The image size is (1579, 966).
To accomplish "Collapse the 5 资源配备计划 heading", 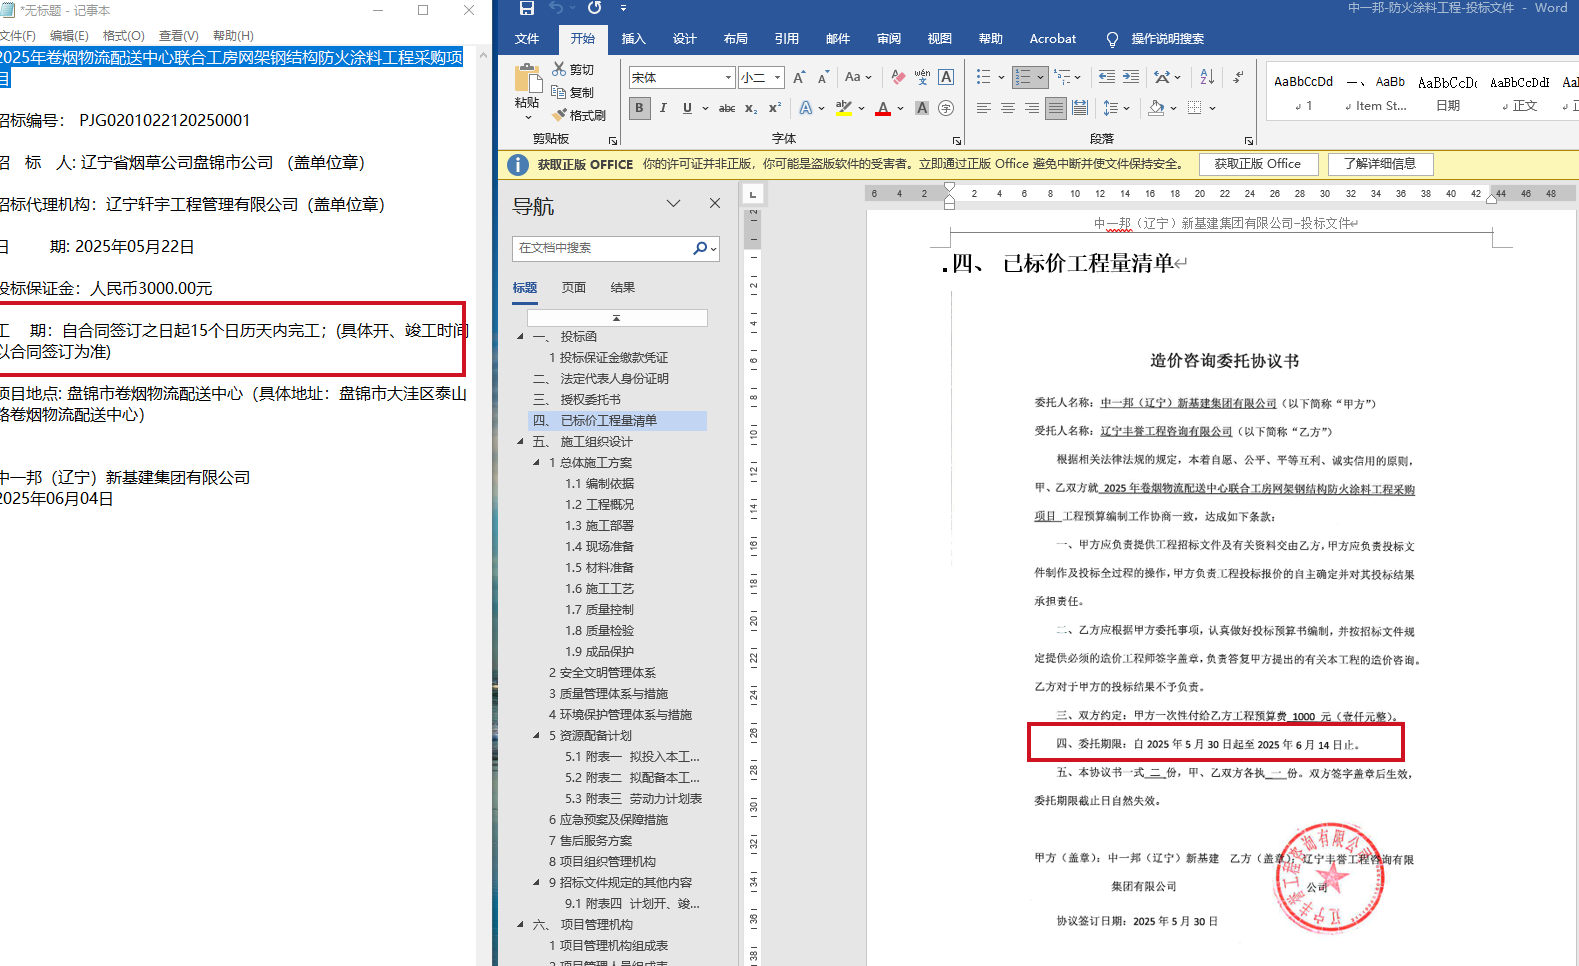I will 536,735.
